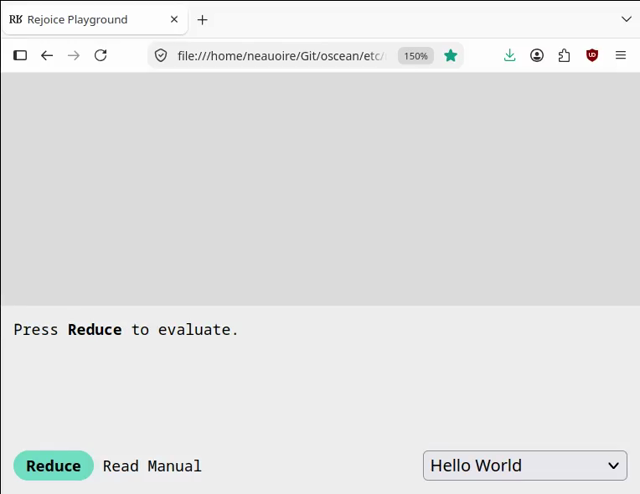Open the Hello World examples dropdown
Viewport: 640px width, 494px height.
point(525,465)
